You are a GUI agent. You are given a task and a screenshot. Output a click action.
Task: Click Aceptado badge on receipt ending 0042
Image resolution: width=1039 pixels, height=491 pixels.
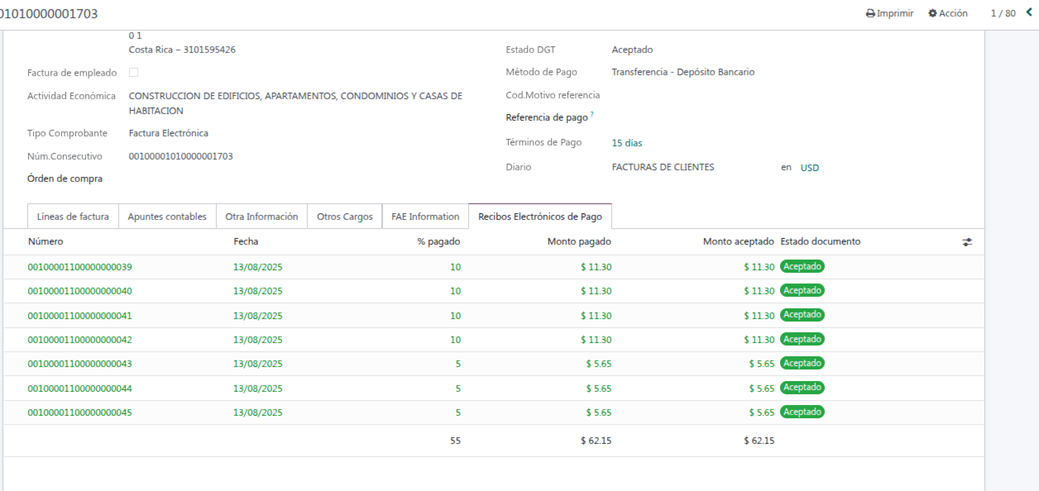(x=802, y=339)
